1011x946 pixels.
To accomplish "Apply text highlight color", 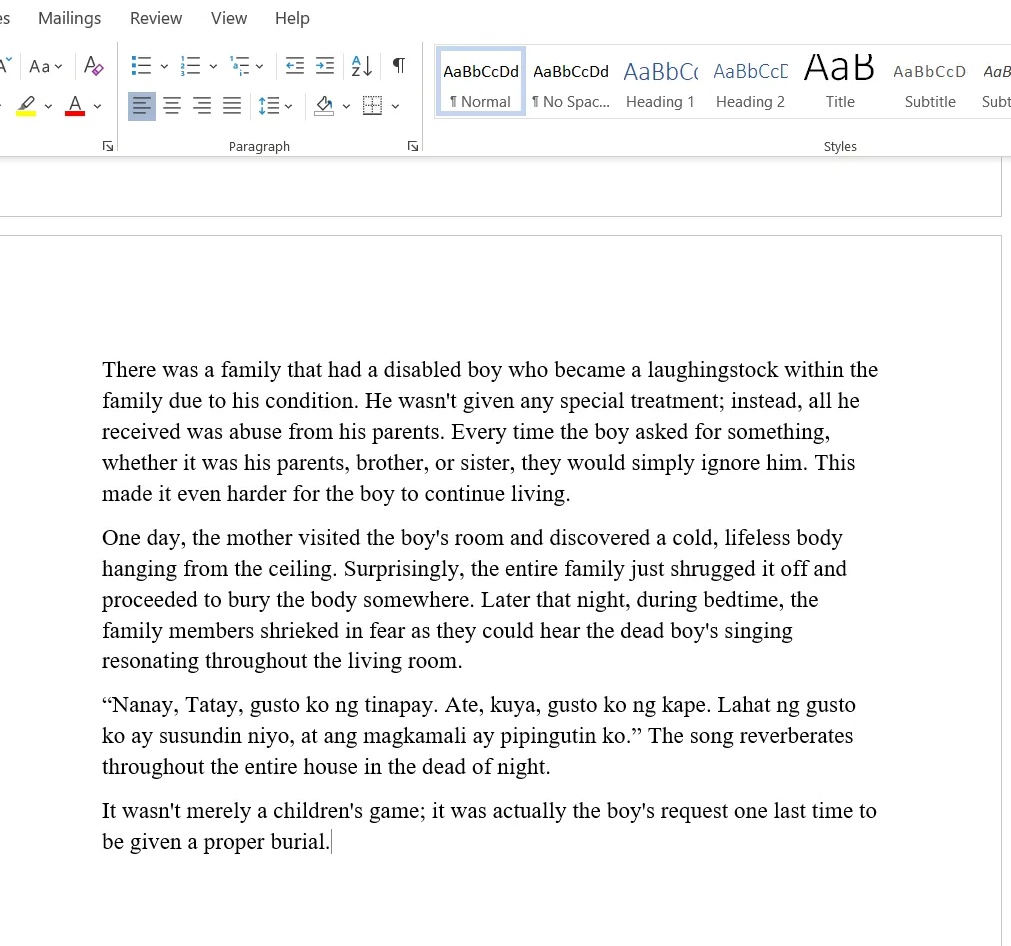I will [x=26, y=106].
